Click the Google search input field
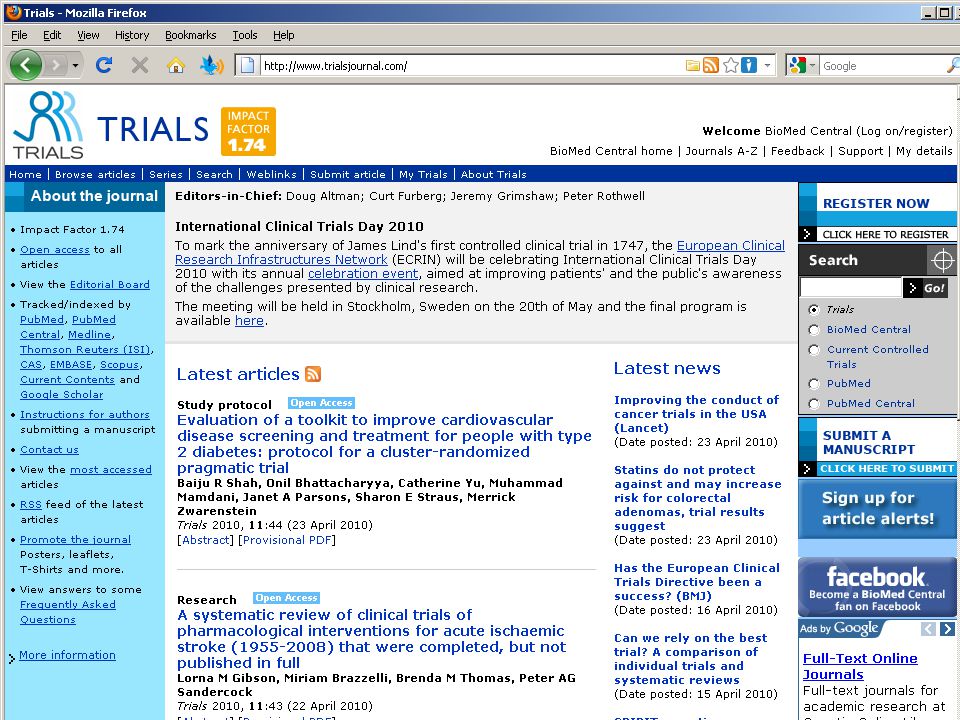Viewport: 960px width, 720px height. 882,66
